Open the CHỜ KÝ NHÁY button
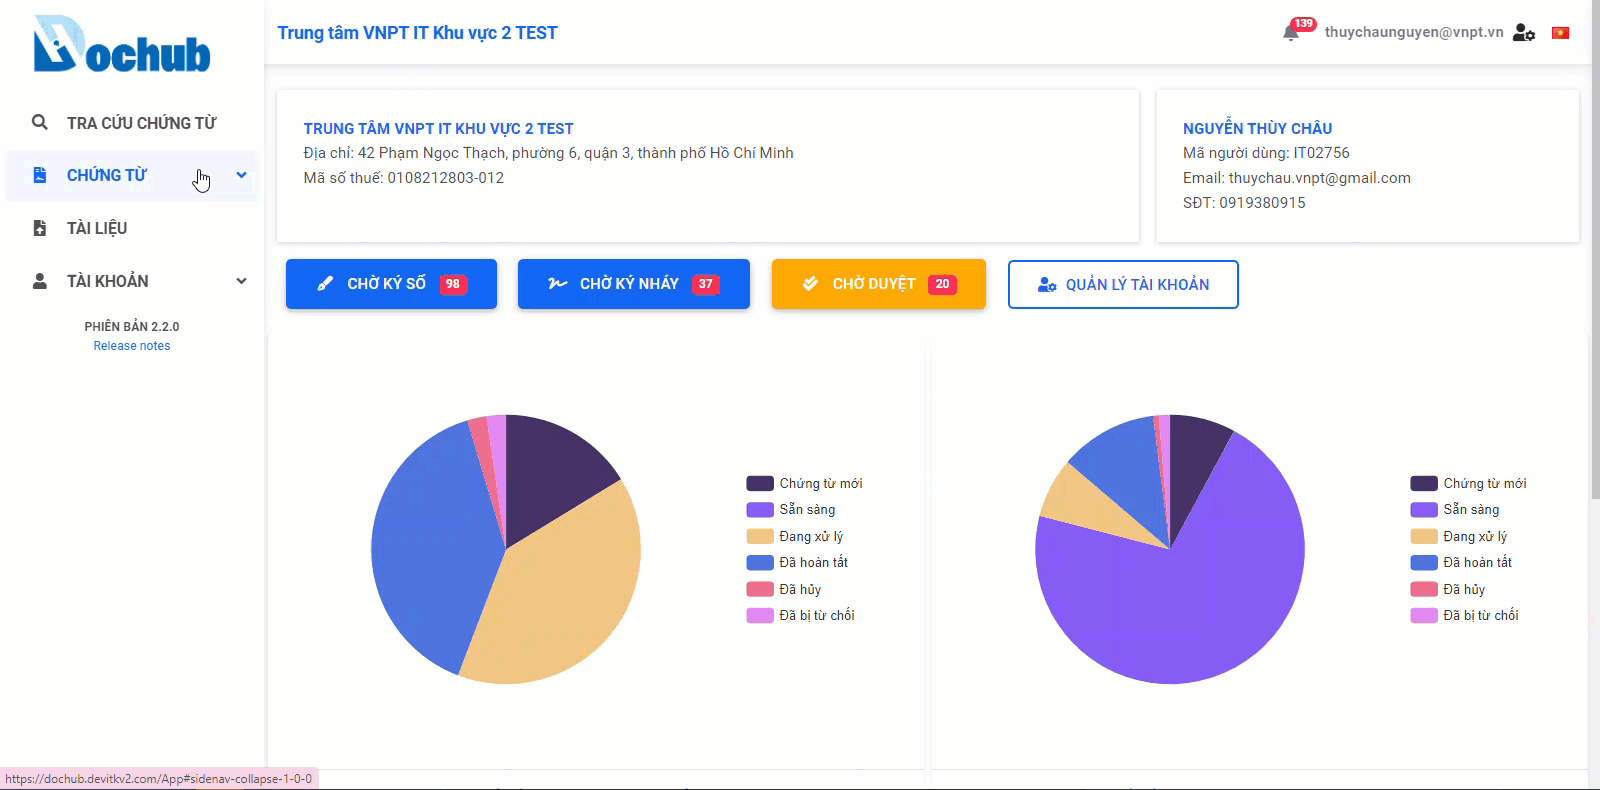 pyautogui.click(x=634, y=284)
